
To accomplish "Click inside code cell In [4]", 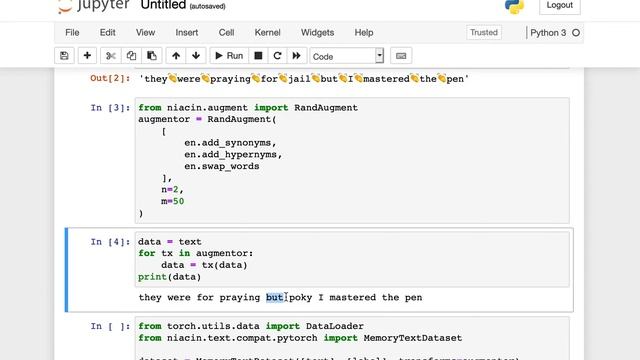I will coord(352,259).
